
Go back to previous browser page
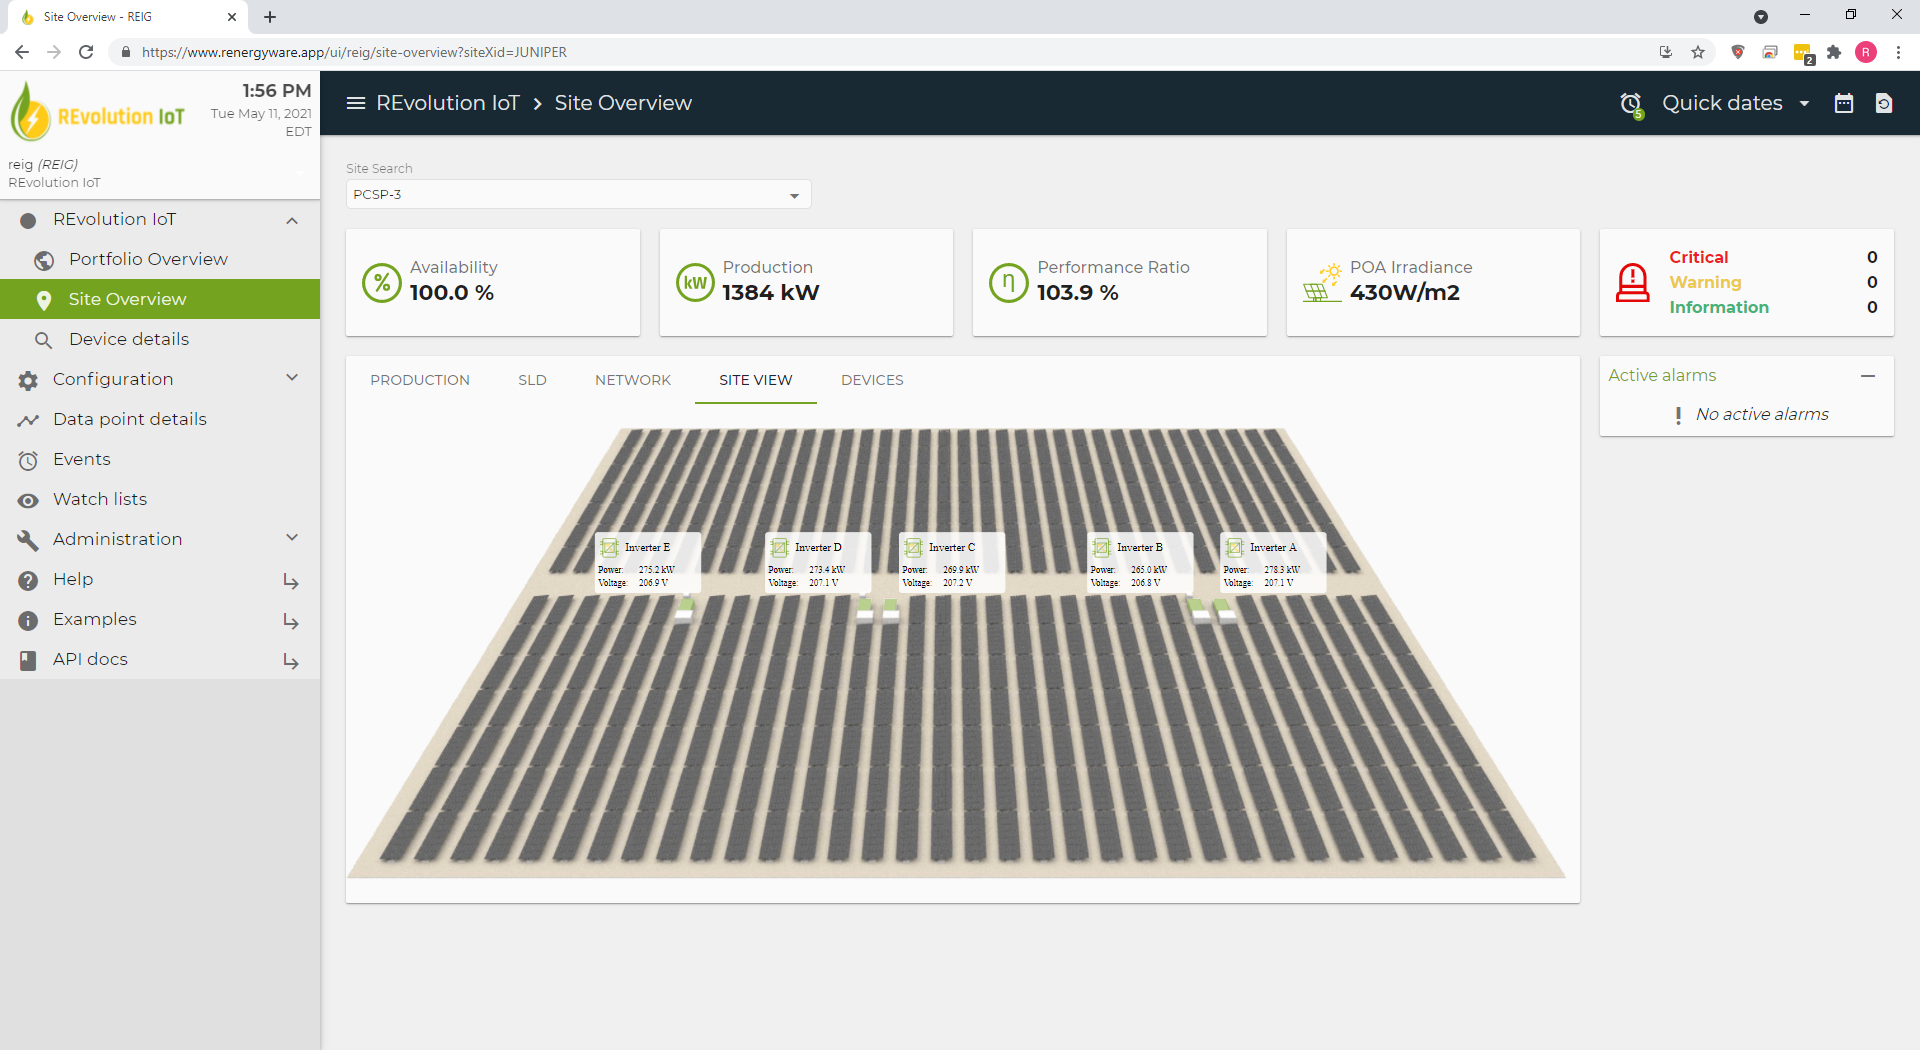click(x=22, y=52)
